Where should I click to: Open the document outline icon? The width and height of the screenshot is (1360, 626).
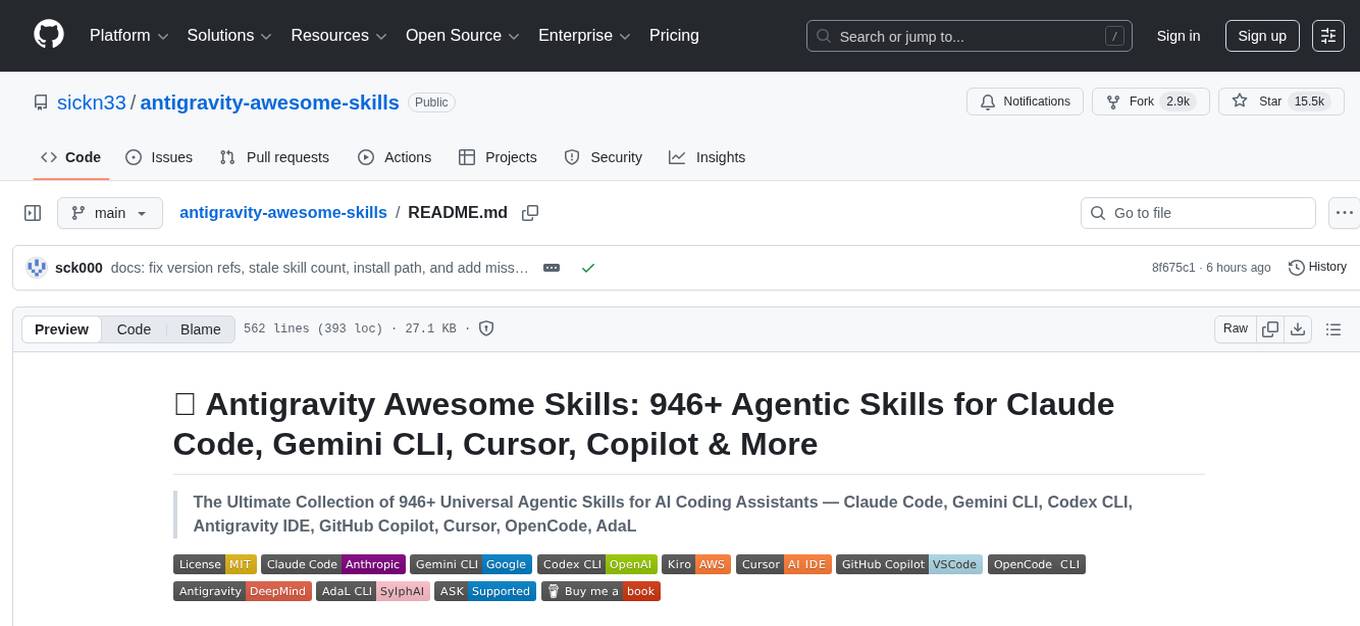pos(1332,329)
